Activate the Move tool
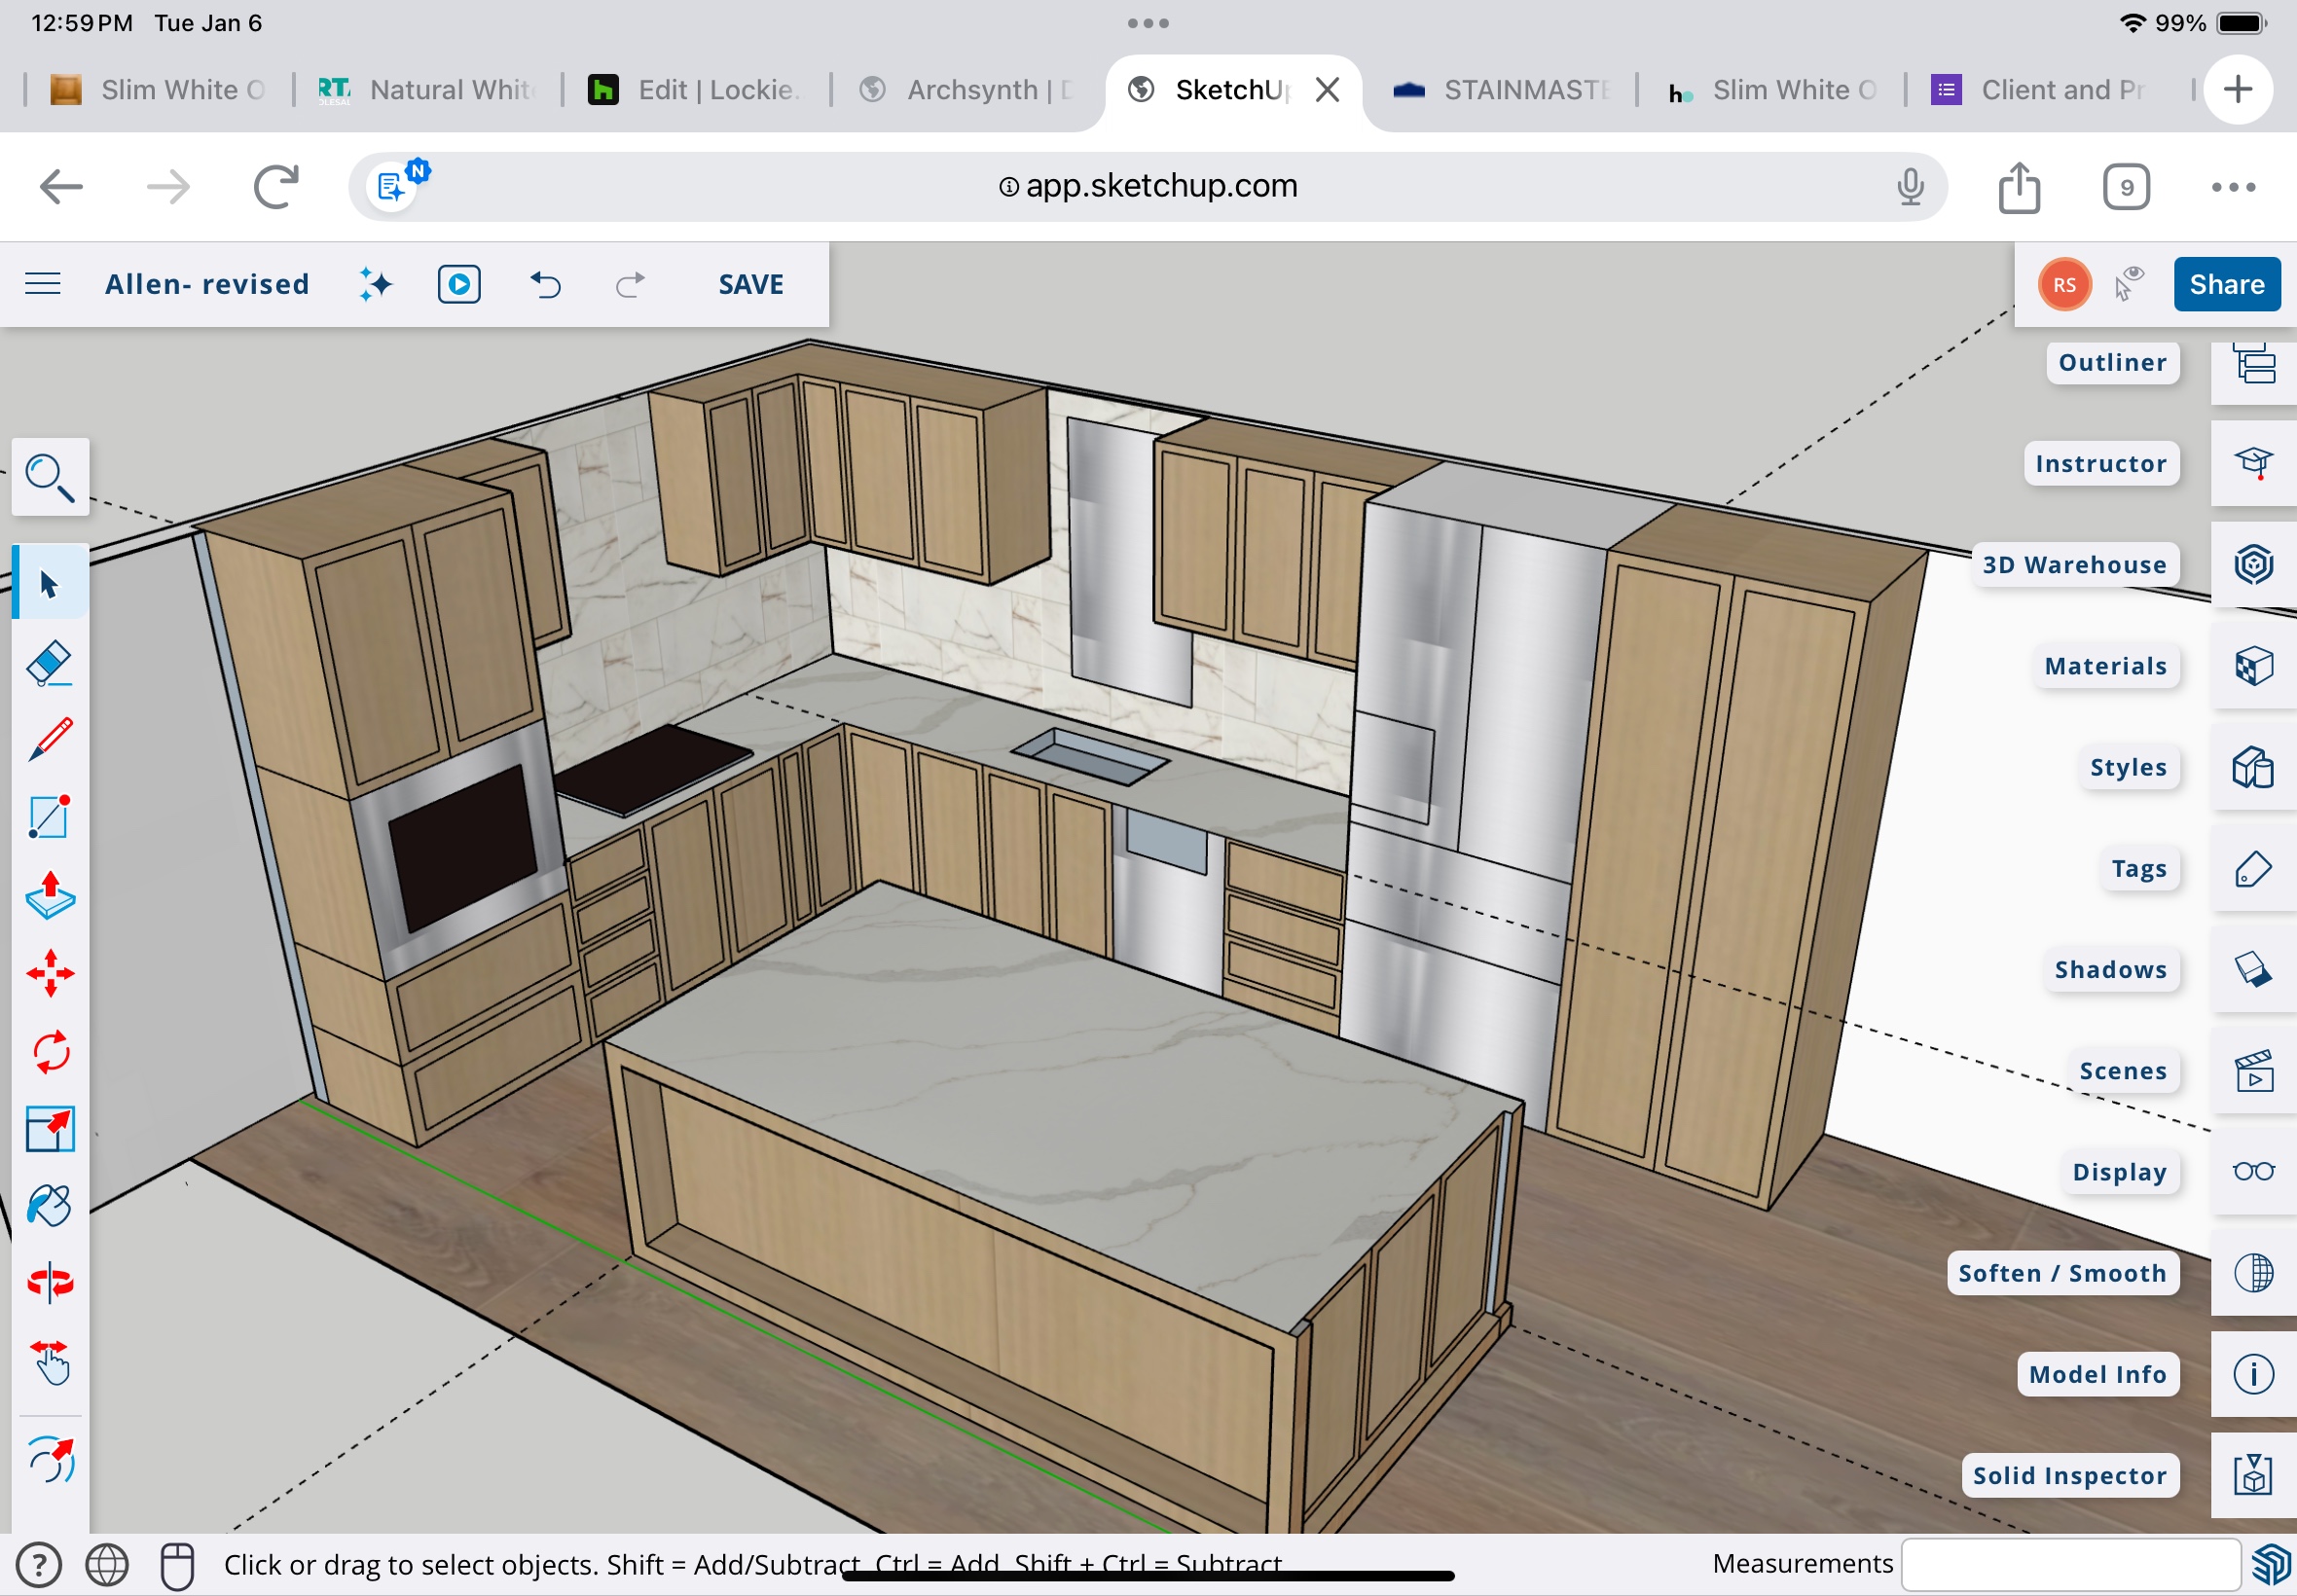 click(49, 973)
